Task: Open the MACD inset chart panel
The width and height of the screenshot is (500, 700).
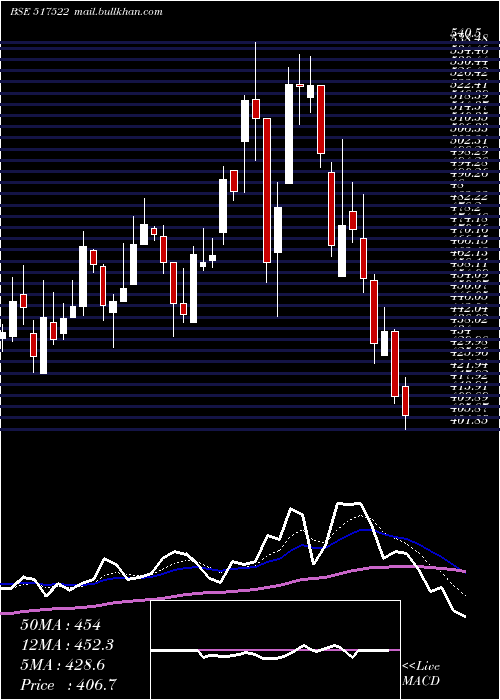Action: click(x=275, y=650)
